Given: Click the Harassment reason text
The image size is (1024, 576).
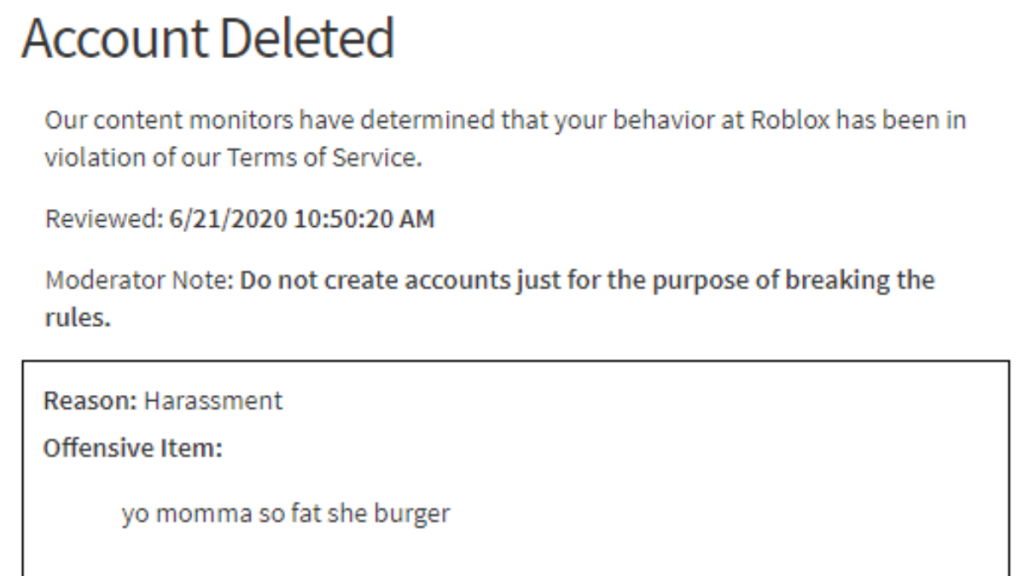Looking at the screenshot, I should pos(213,400).
